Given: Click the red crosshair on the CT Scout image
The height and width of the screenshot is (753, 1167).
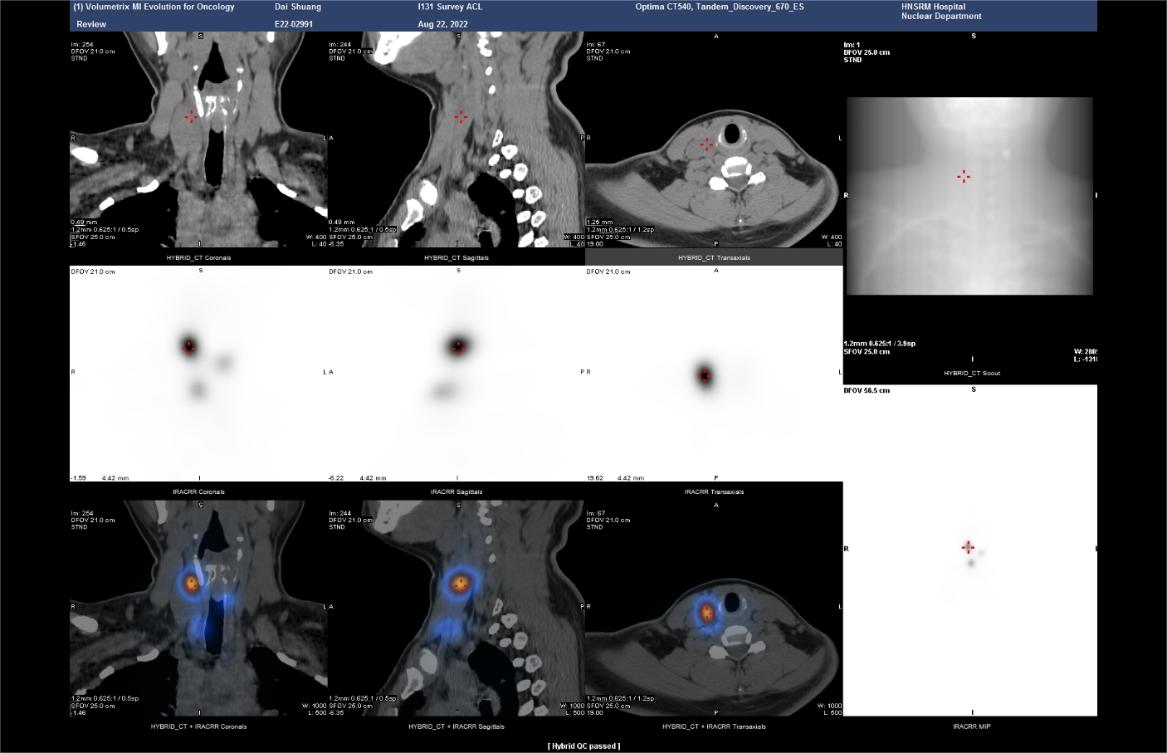Looking at the screenshot, I should pos(963,176).
